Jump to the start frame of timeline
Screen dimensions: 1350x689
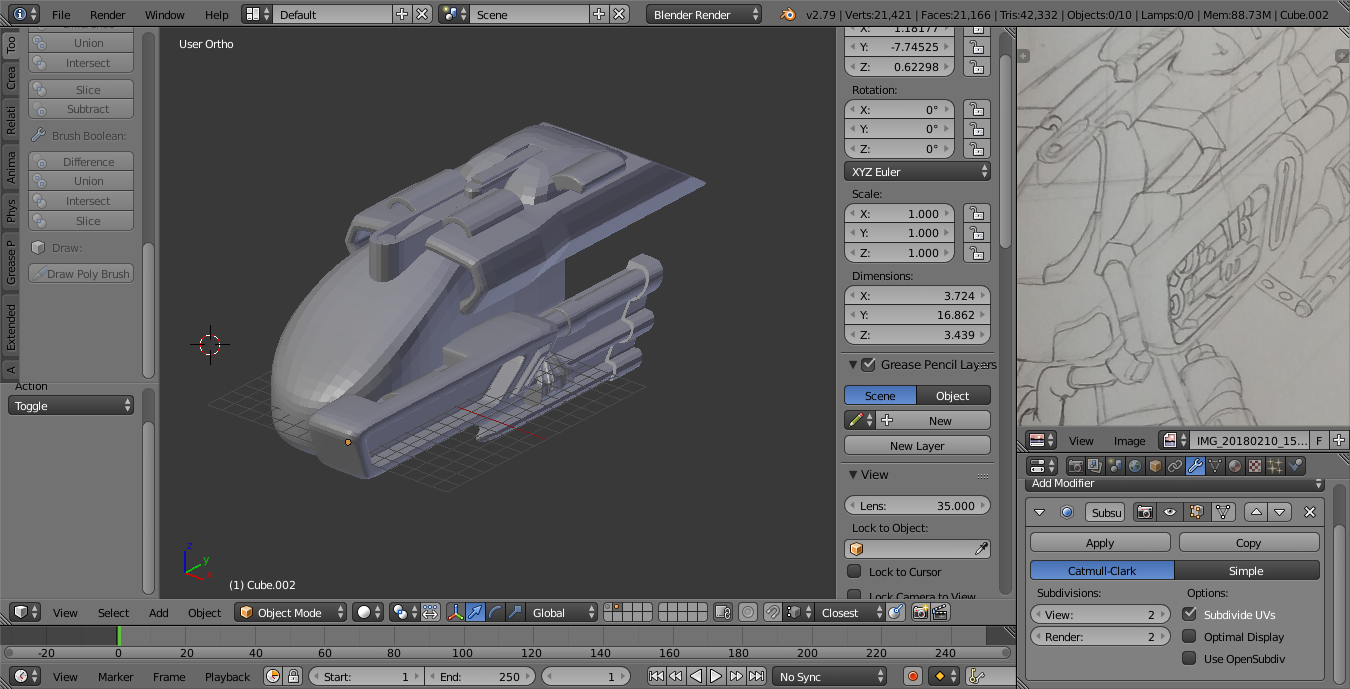(656, 676)
